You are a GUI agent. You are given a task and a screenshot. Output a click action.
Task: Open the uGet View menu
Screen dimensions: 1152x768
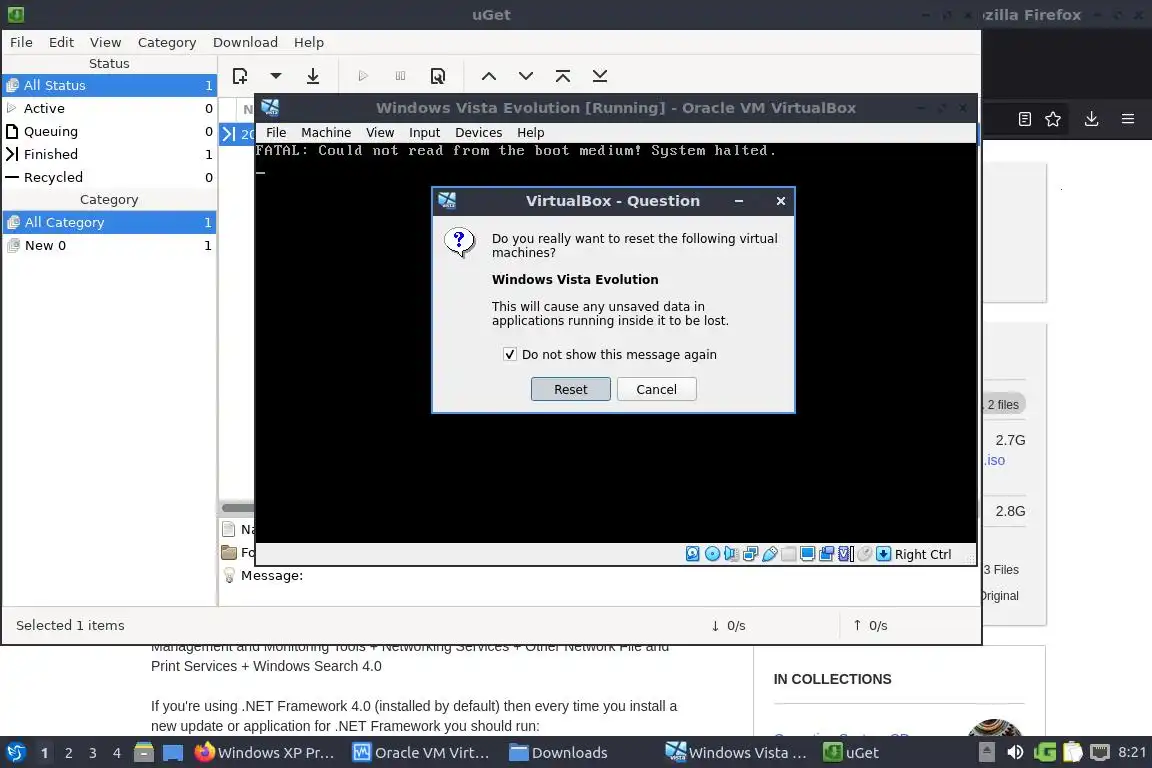click(x=105, y=42)
